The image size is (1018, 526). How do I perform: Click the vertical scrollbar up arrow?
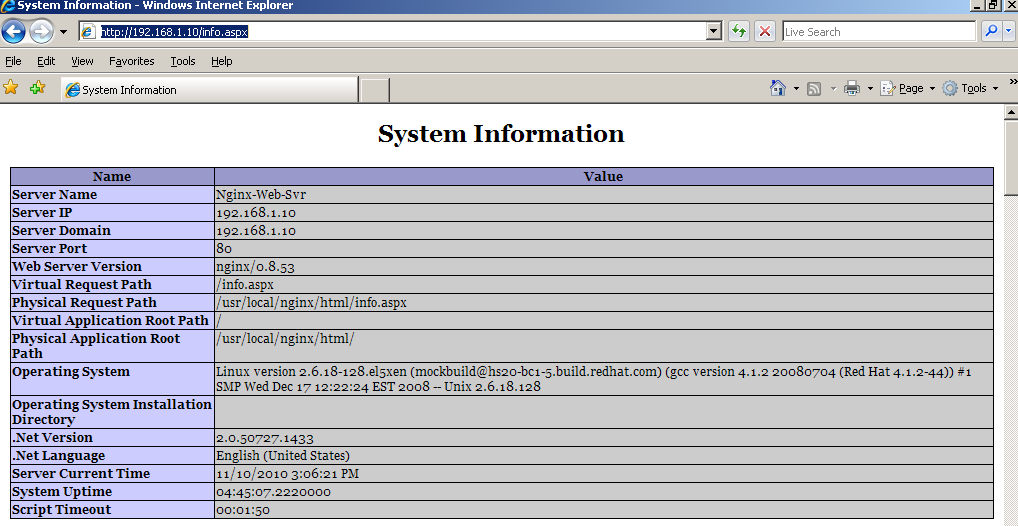click(1011, 112)
